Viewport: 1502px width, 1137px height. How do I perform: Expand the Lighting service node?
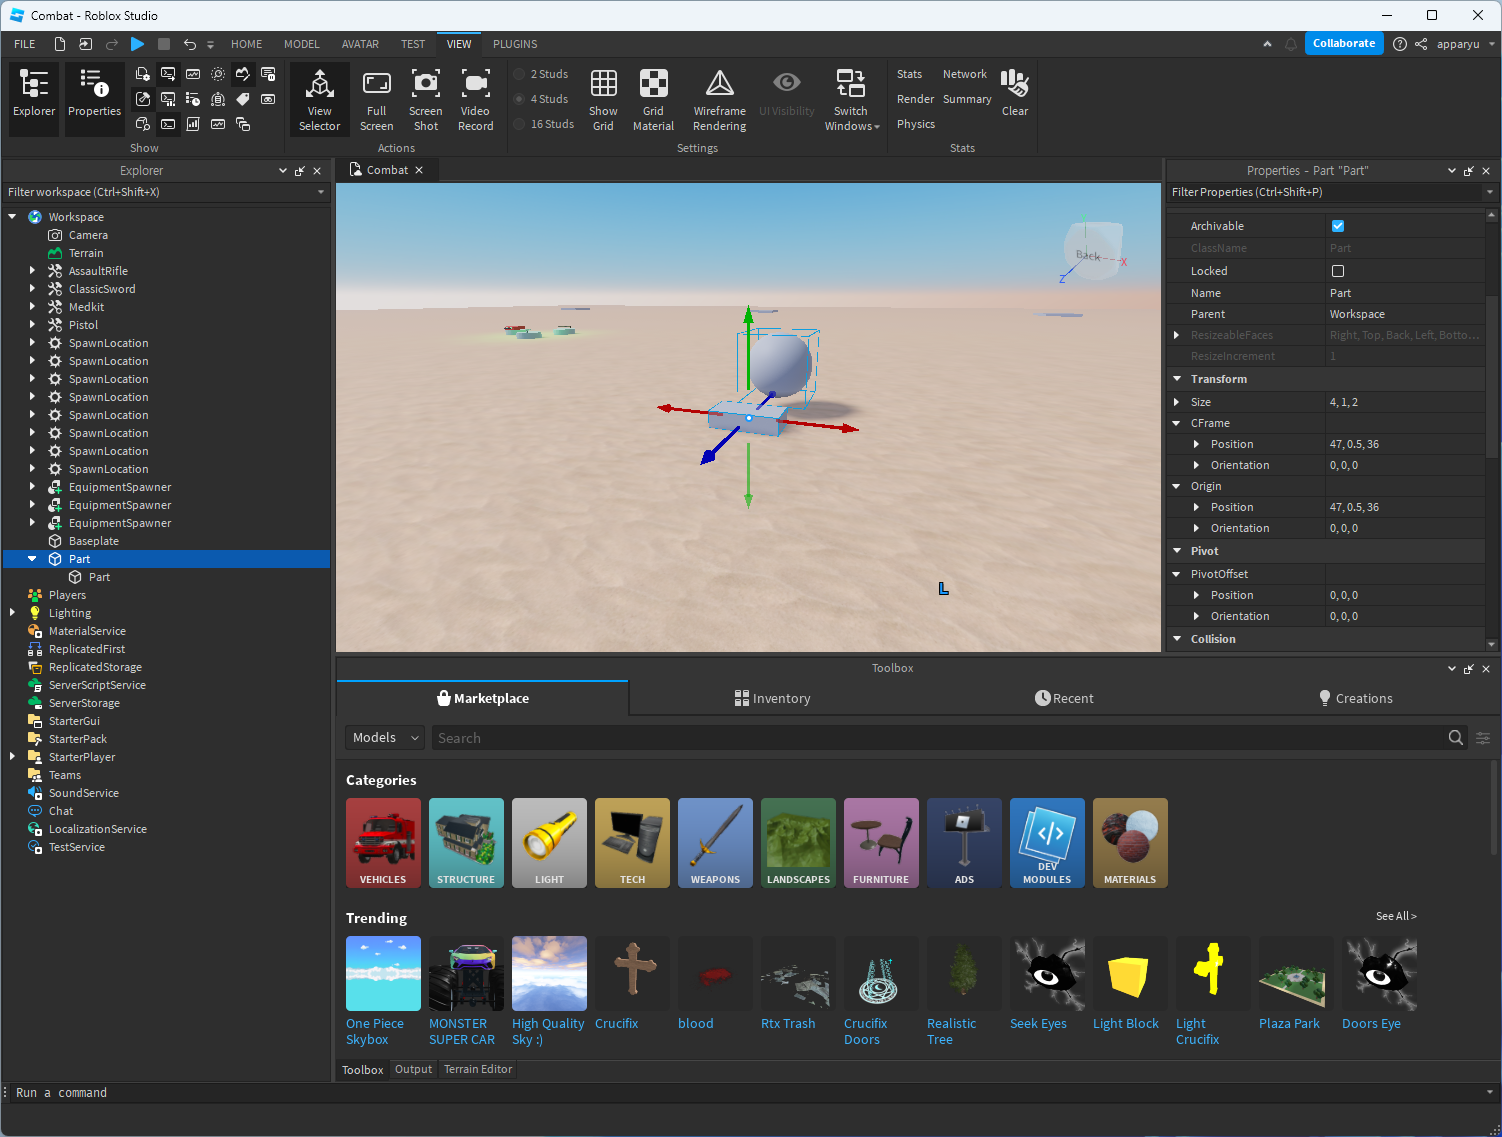pyautogui.click(x=12, y=613)
